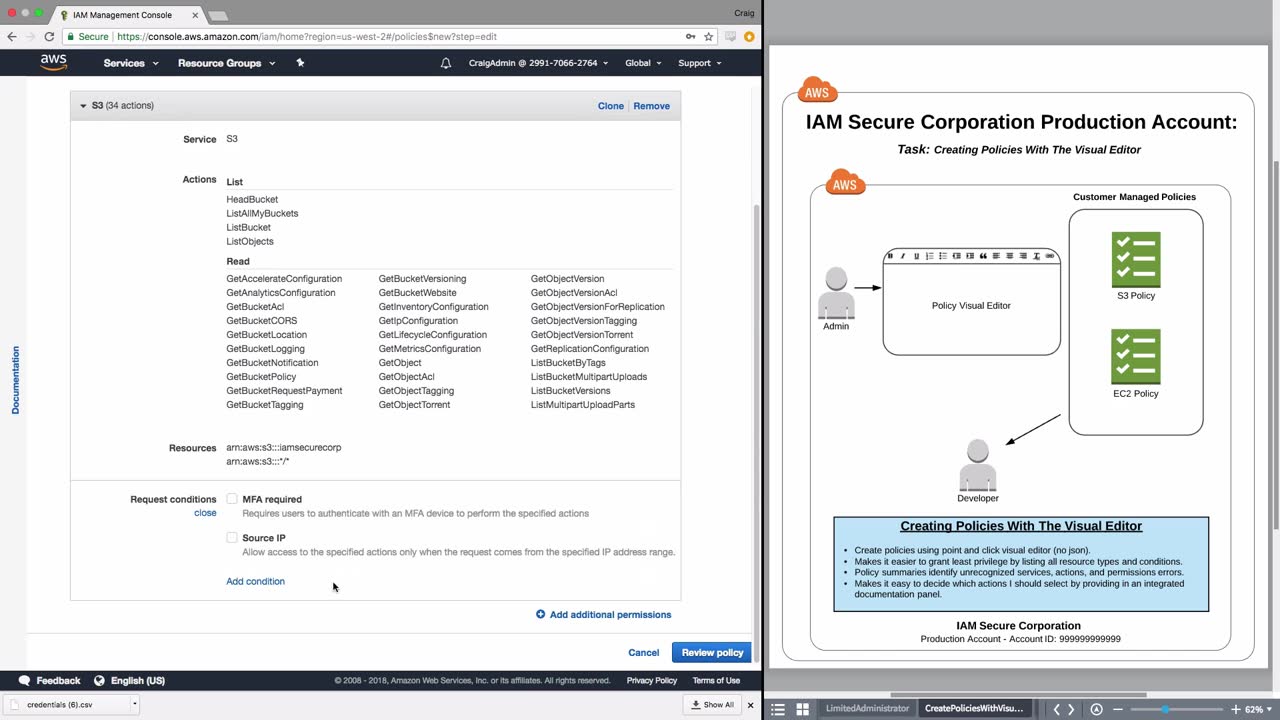Open the vertical Documentation side tab
Screen dimensions: 1280x720
click(15, 380)
